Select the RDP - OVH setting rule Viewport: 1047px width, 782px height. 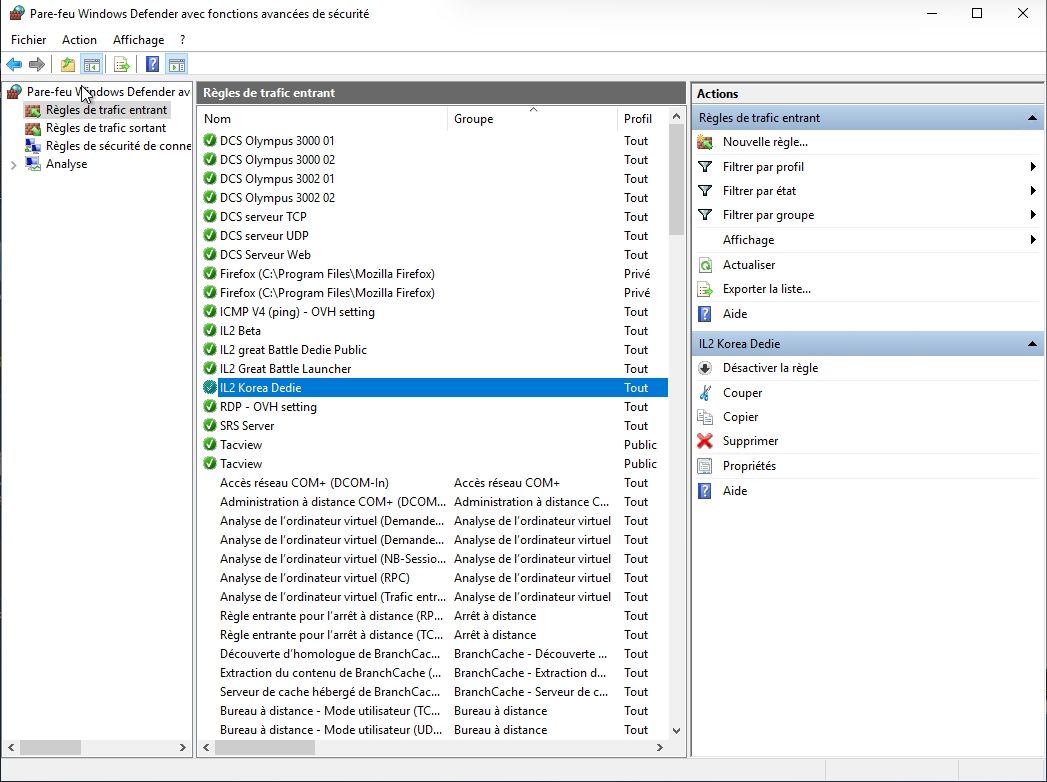pos(433,407)
